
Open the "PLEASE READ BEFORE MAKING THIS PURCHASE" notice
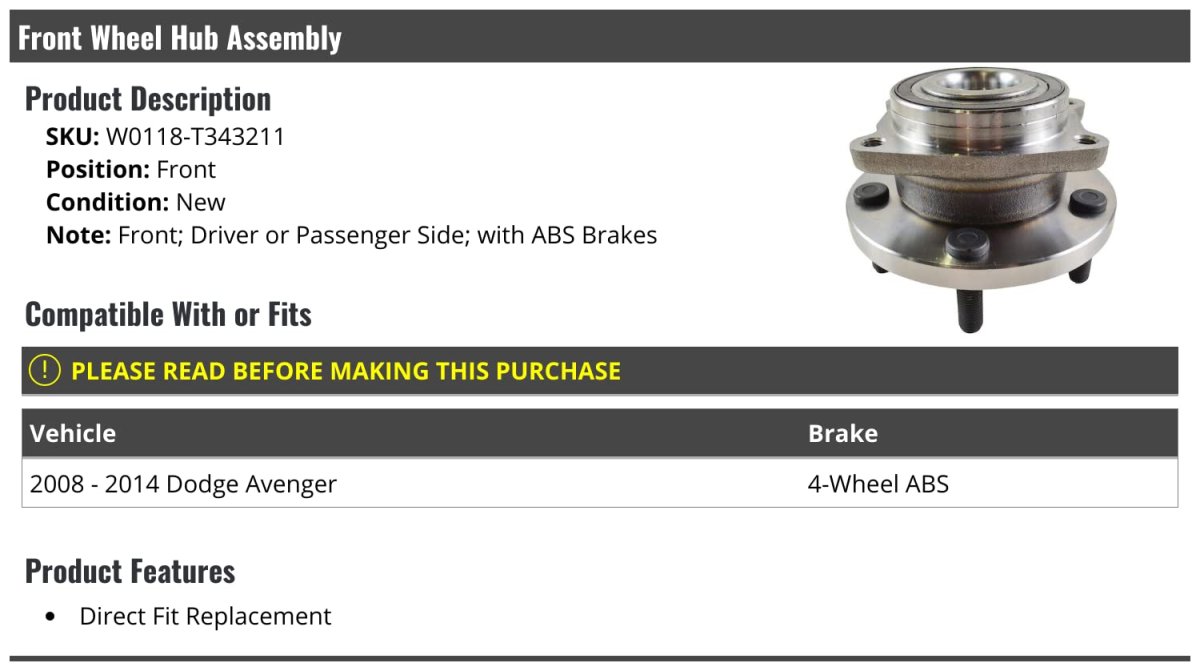346,371
